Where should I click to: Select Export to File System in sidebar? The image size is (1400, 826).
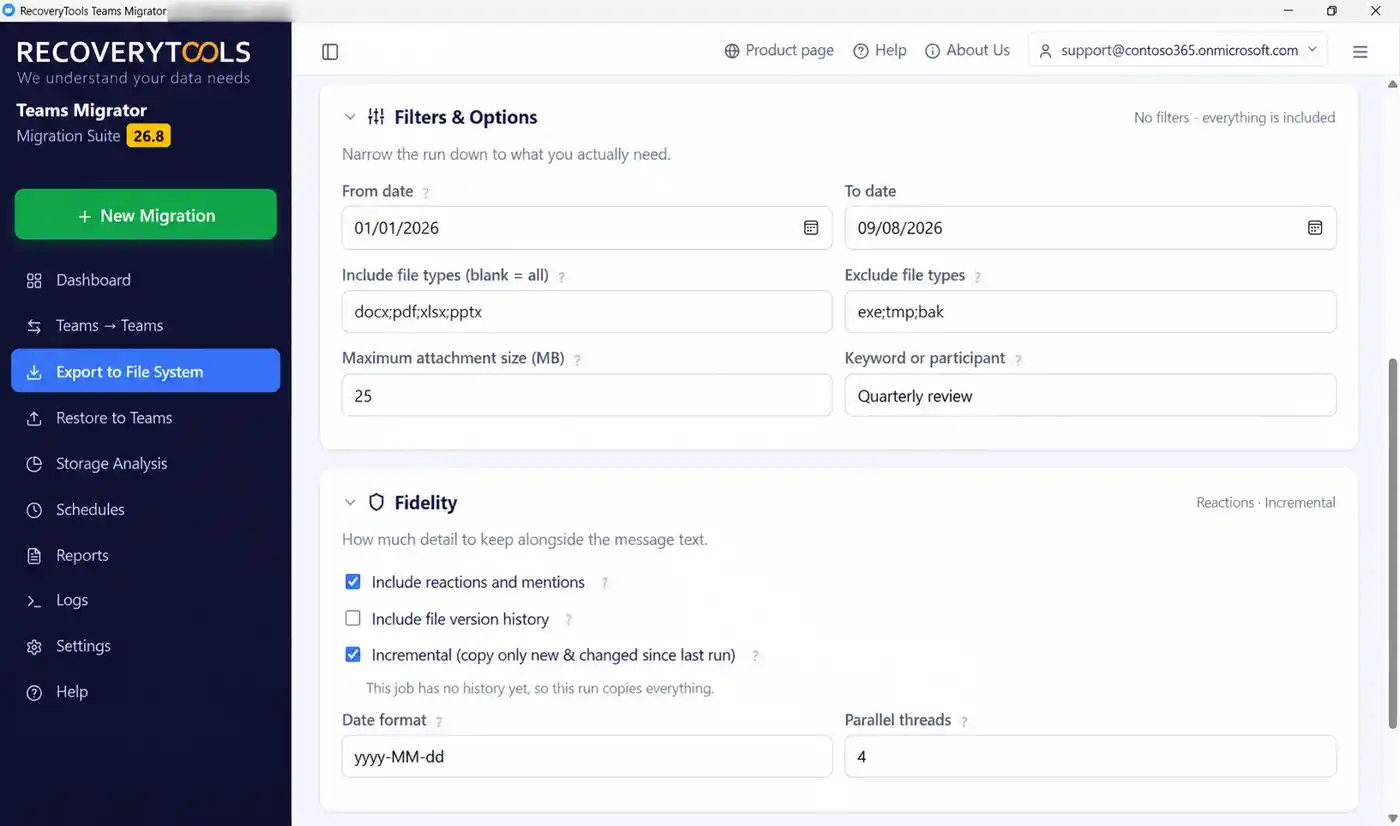(x=145, y=371)
